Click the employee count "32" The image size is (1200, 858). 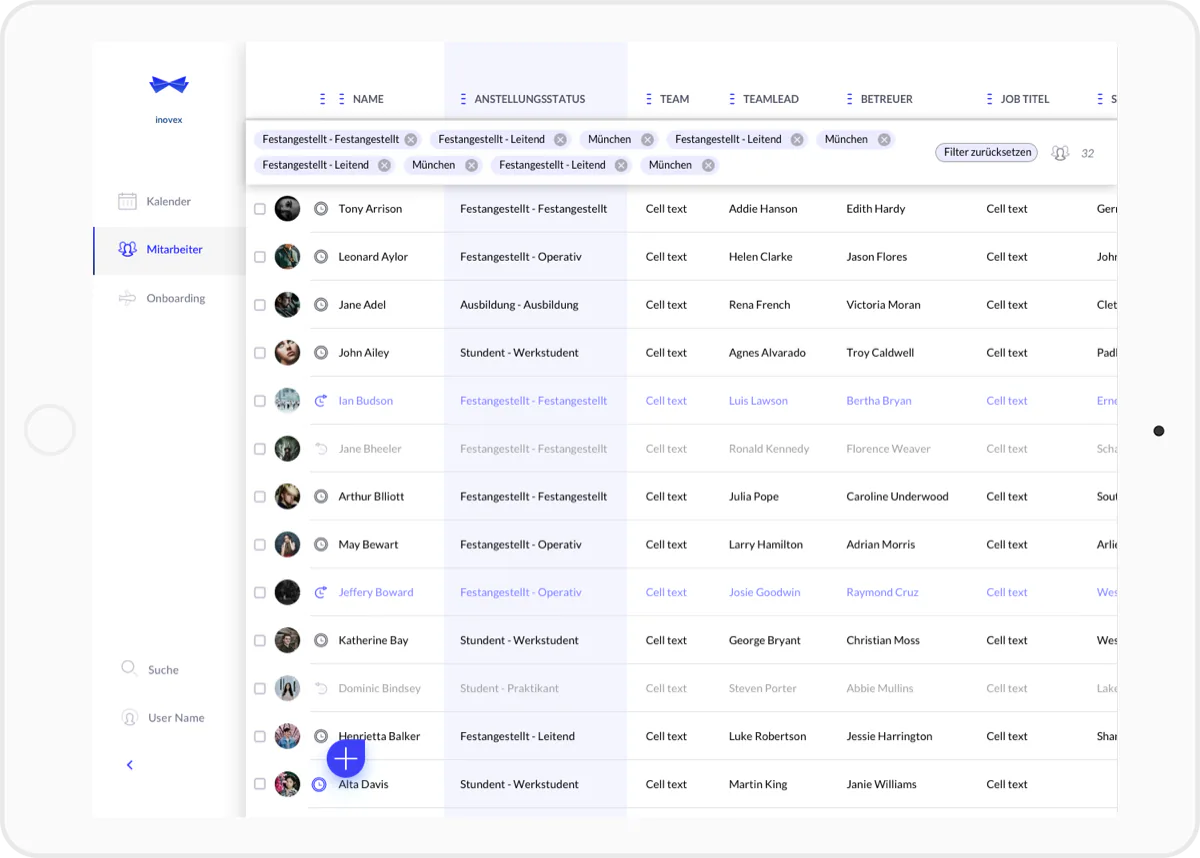point(1088,154)
